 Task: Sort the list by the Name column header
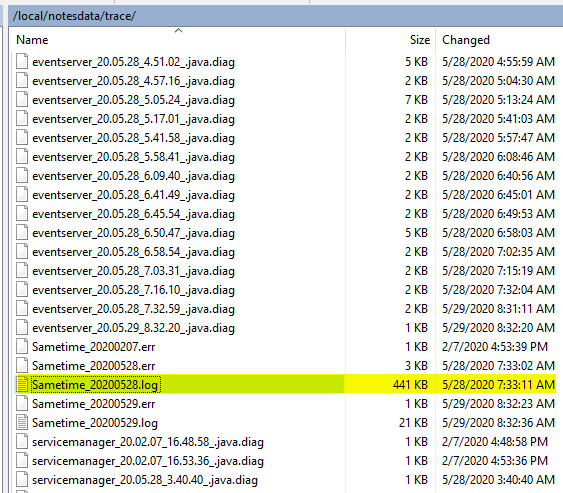(x=32, y=40)
